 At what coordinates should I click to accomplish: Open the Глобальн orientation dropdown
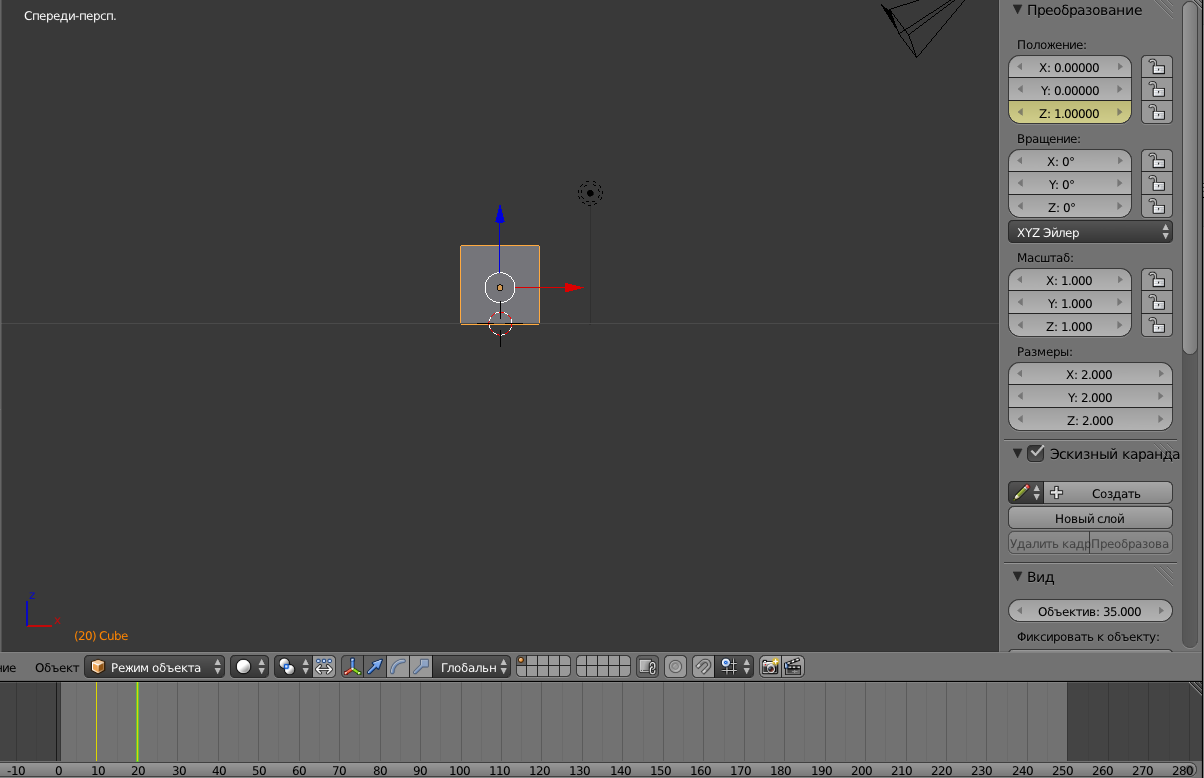click(471, 666)
